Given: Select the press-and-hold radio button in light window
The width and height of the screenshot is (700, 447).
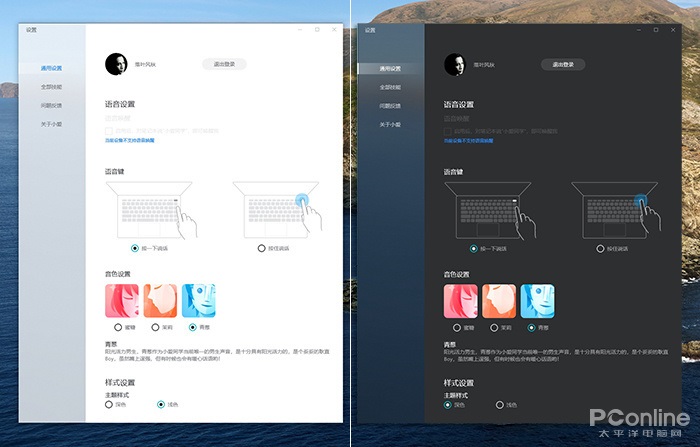Looking at the screenshot, I should [262, 248].
